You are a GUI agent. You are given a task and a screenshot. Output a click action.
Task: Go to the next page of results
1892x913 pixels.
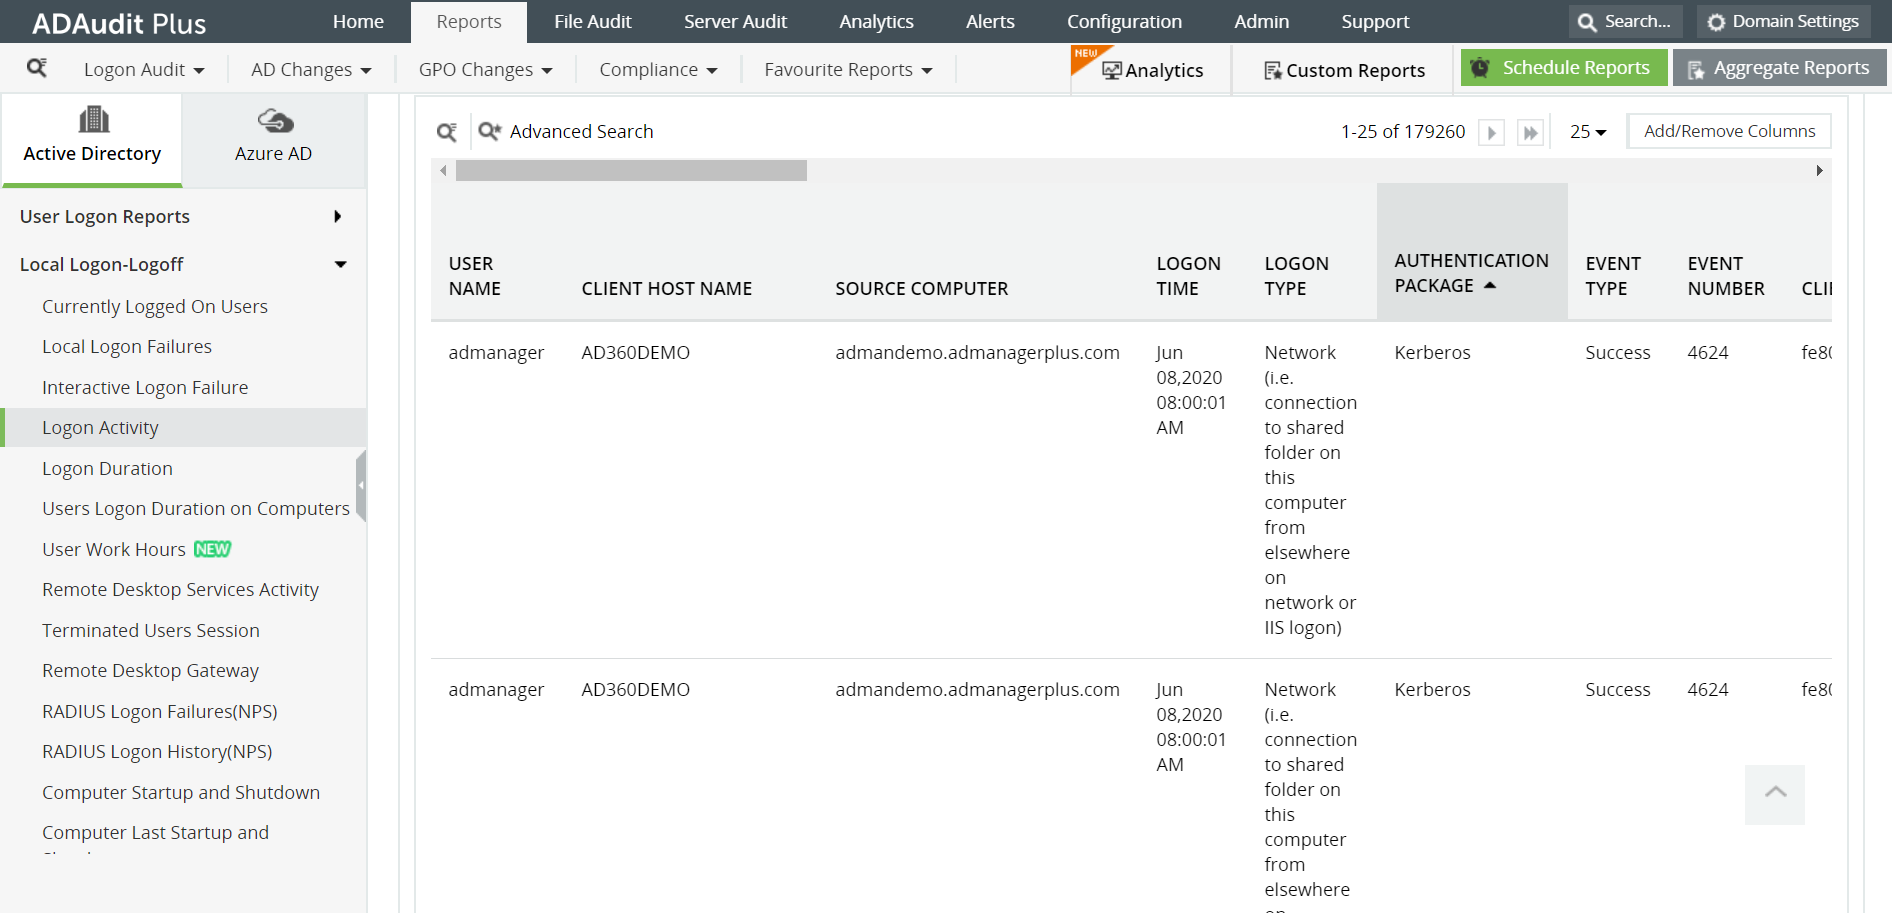pos(1491,132)
